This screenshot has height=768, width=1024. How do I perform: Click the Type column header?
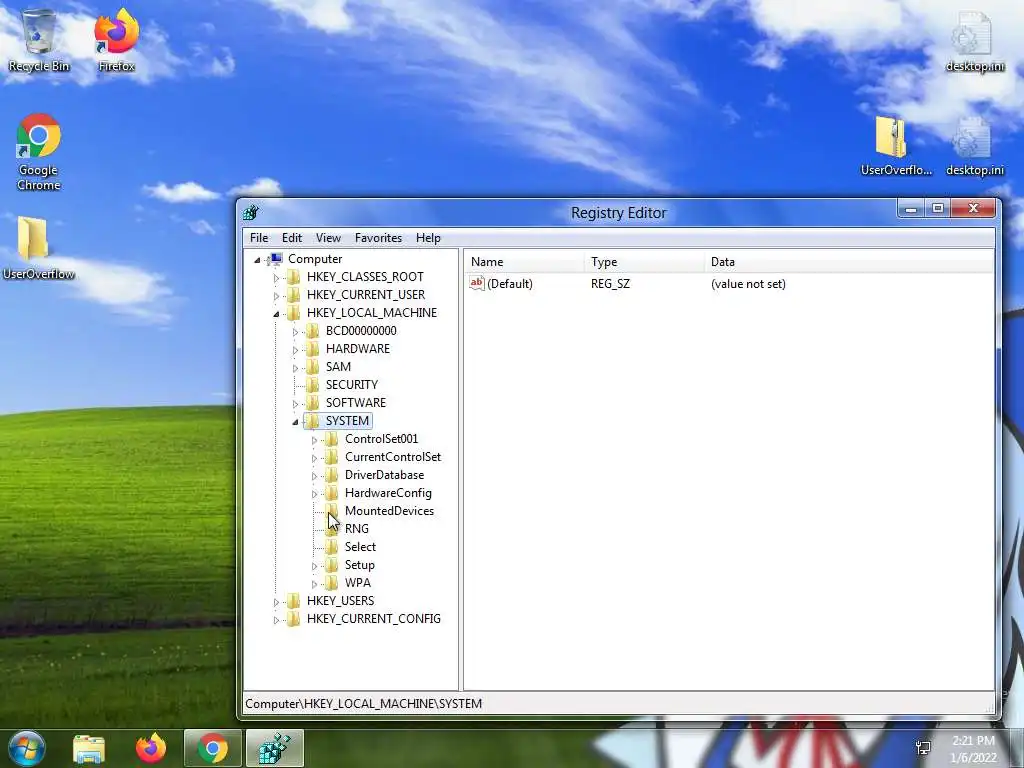(645, 262)
